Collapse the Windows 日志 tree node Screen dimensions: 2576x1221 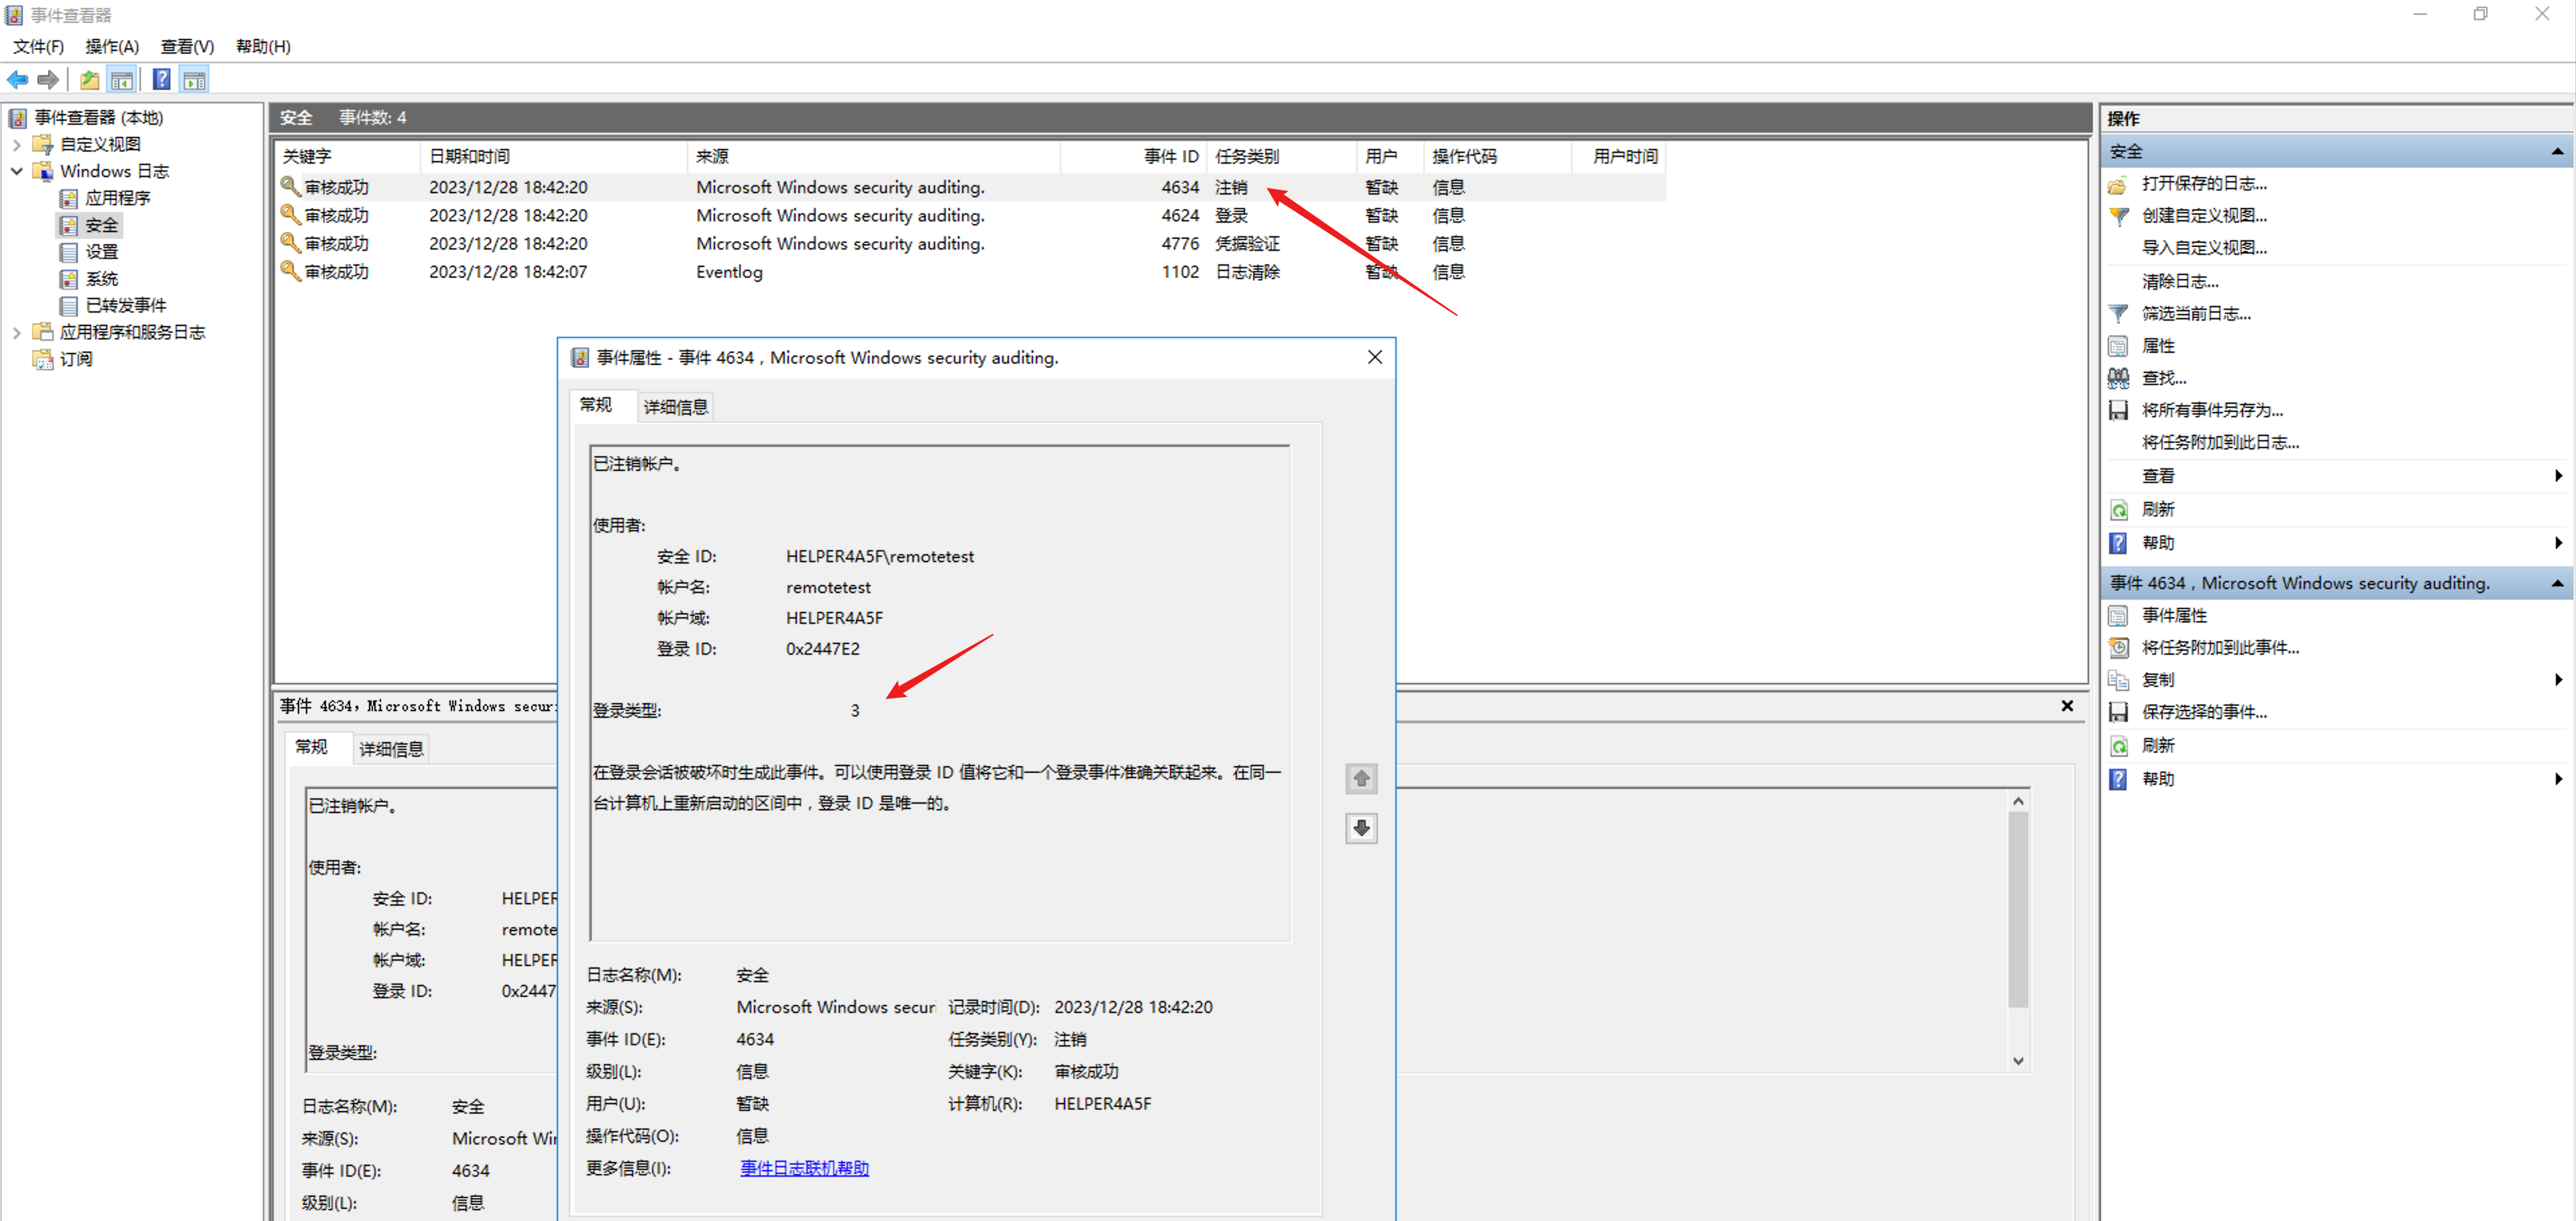pos(16,172)
